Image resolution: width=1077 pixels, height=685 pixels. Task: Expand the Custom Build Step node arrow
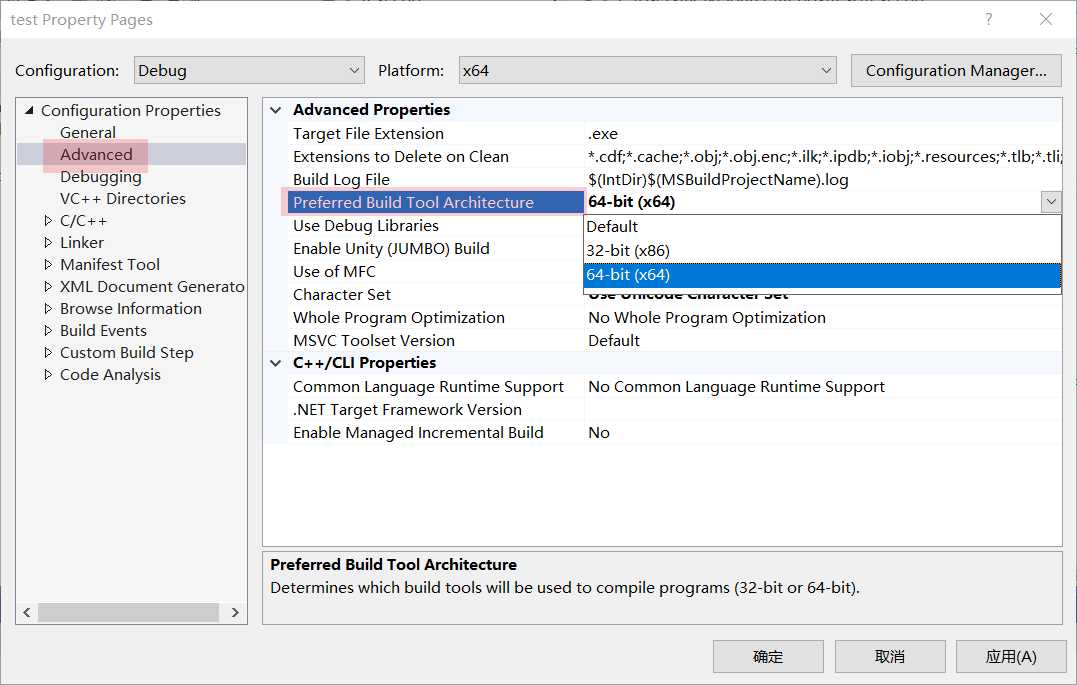48,352
